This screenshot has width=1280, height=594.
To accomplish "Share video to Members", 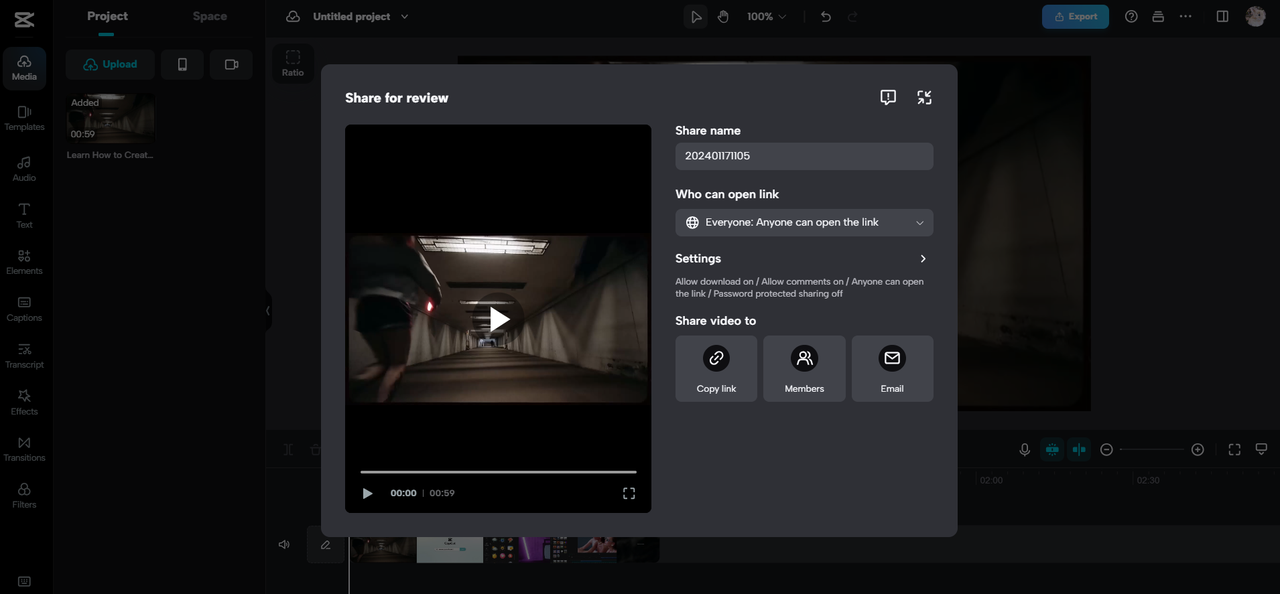I will point(804,369).
